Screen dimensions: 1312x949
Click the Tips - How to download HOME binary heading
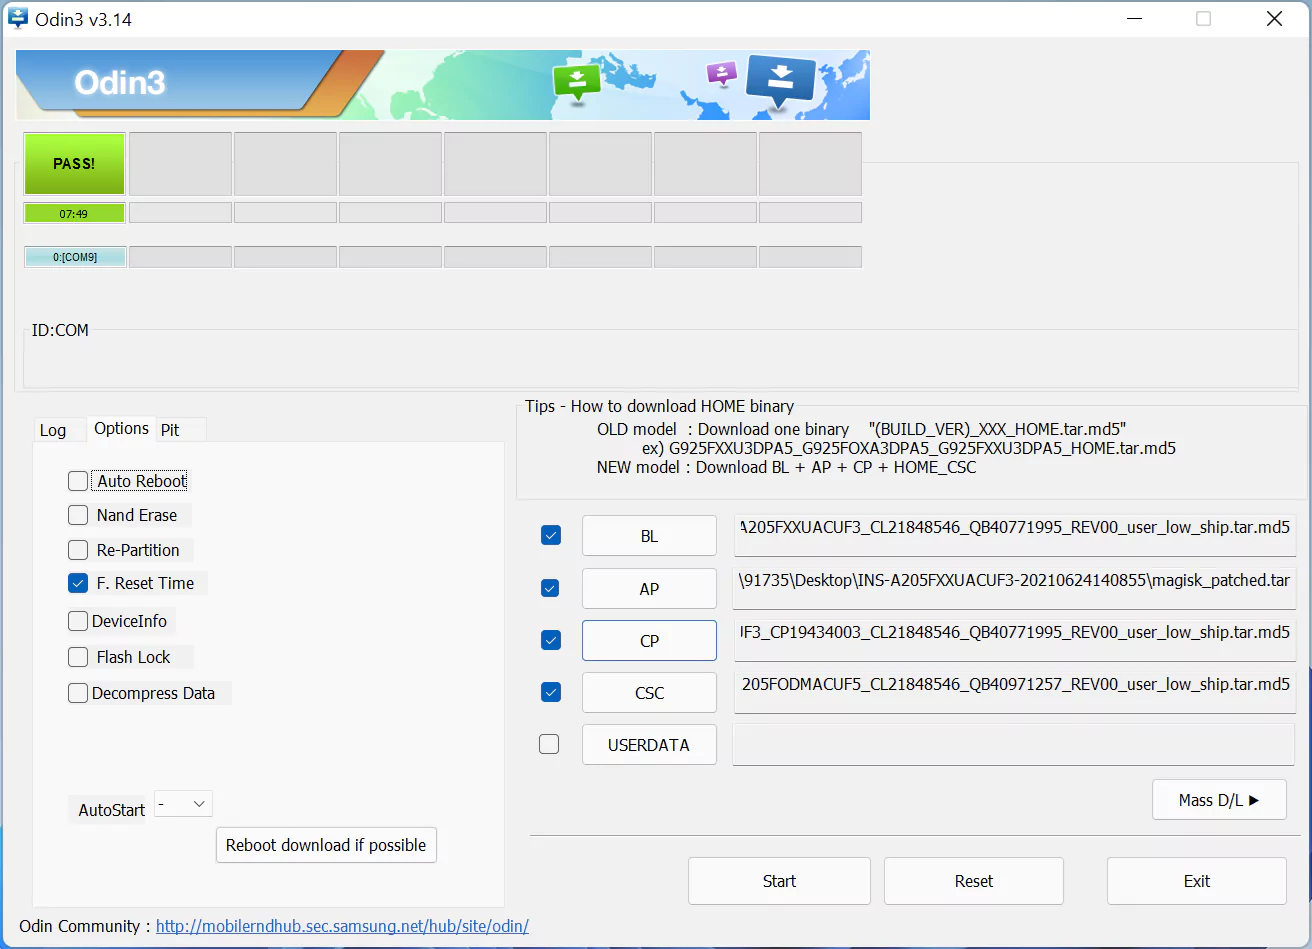point(660,406)
